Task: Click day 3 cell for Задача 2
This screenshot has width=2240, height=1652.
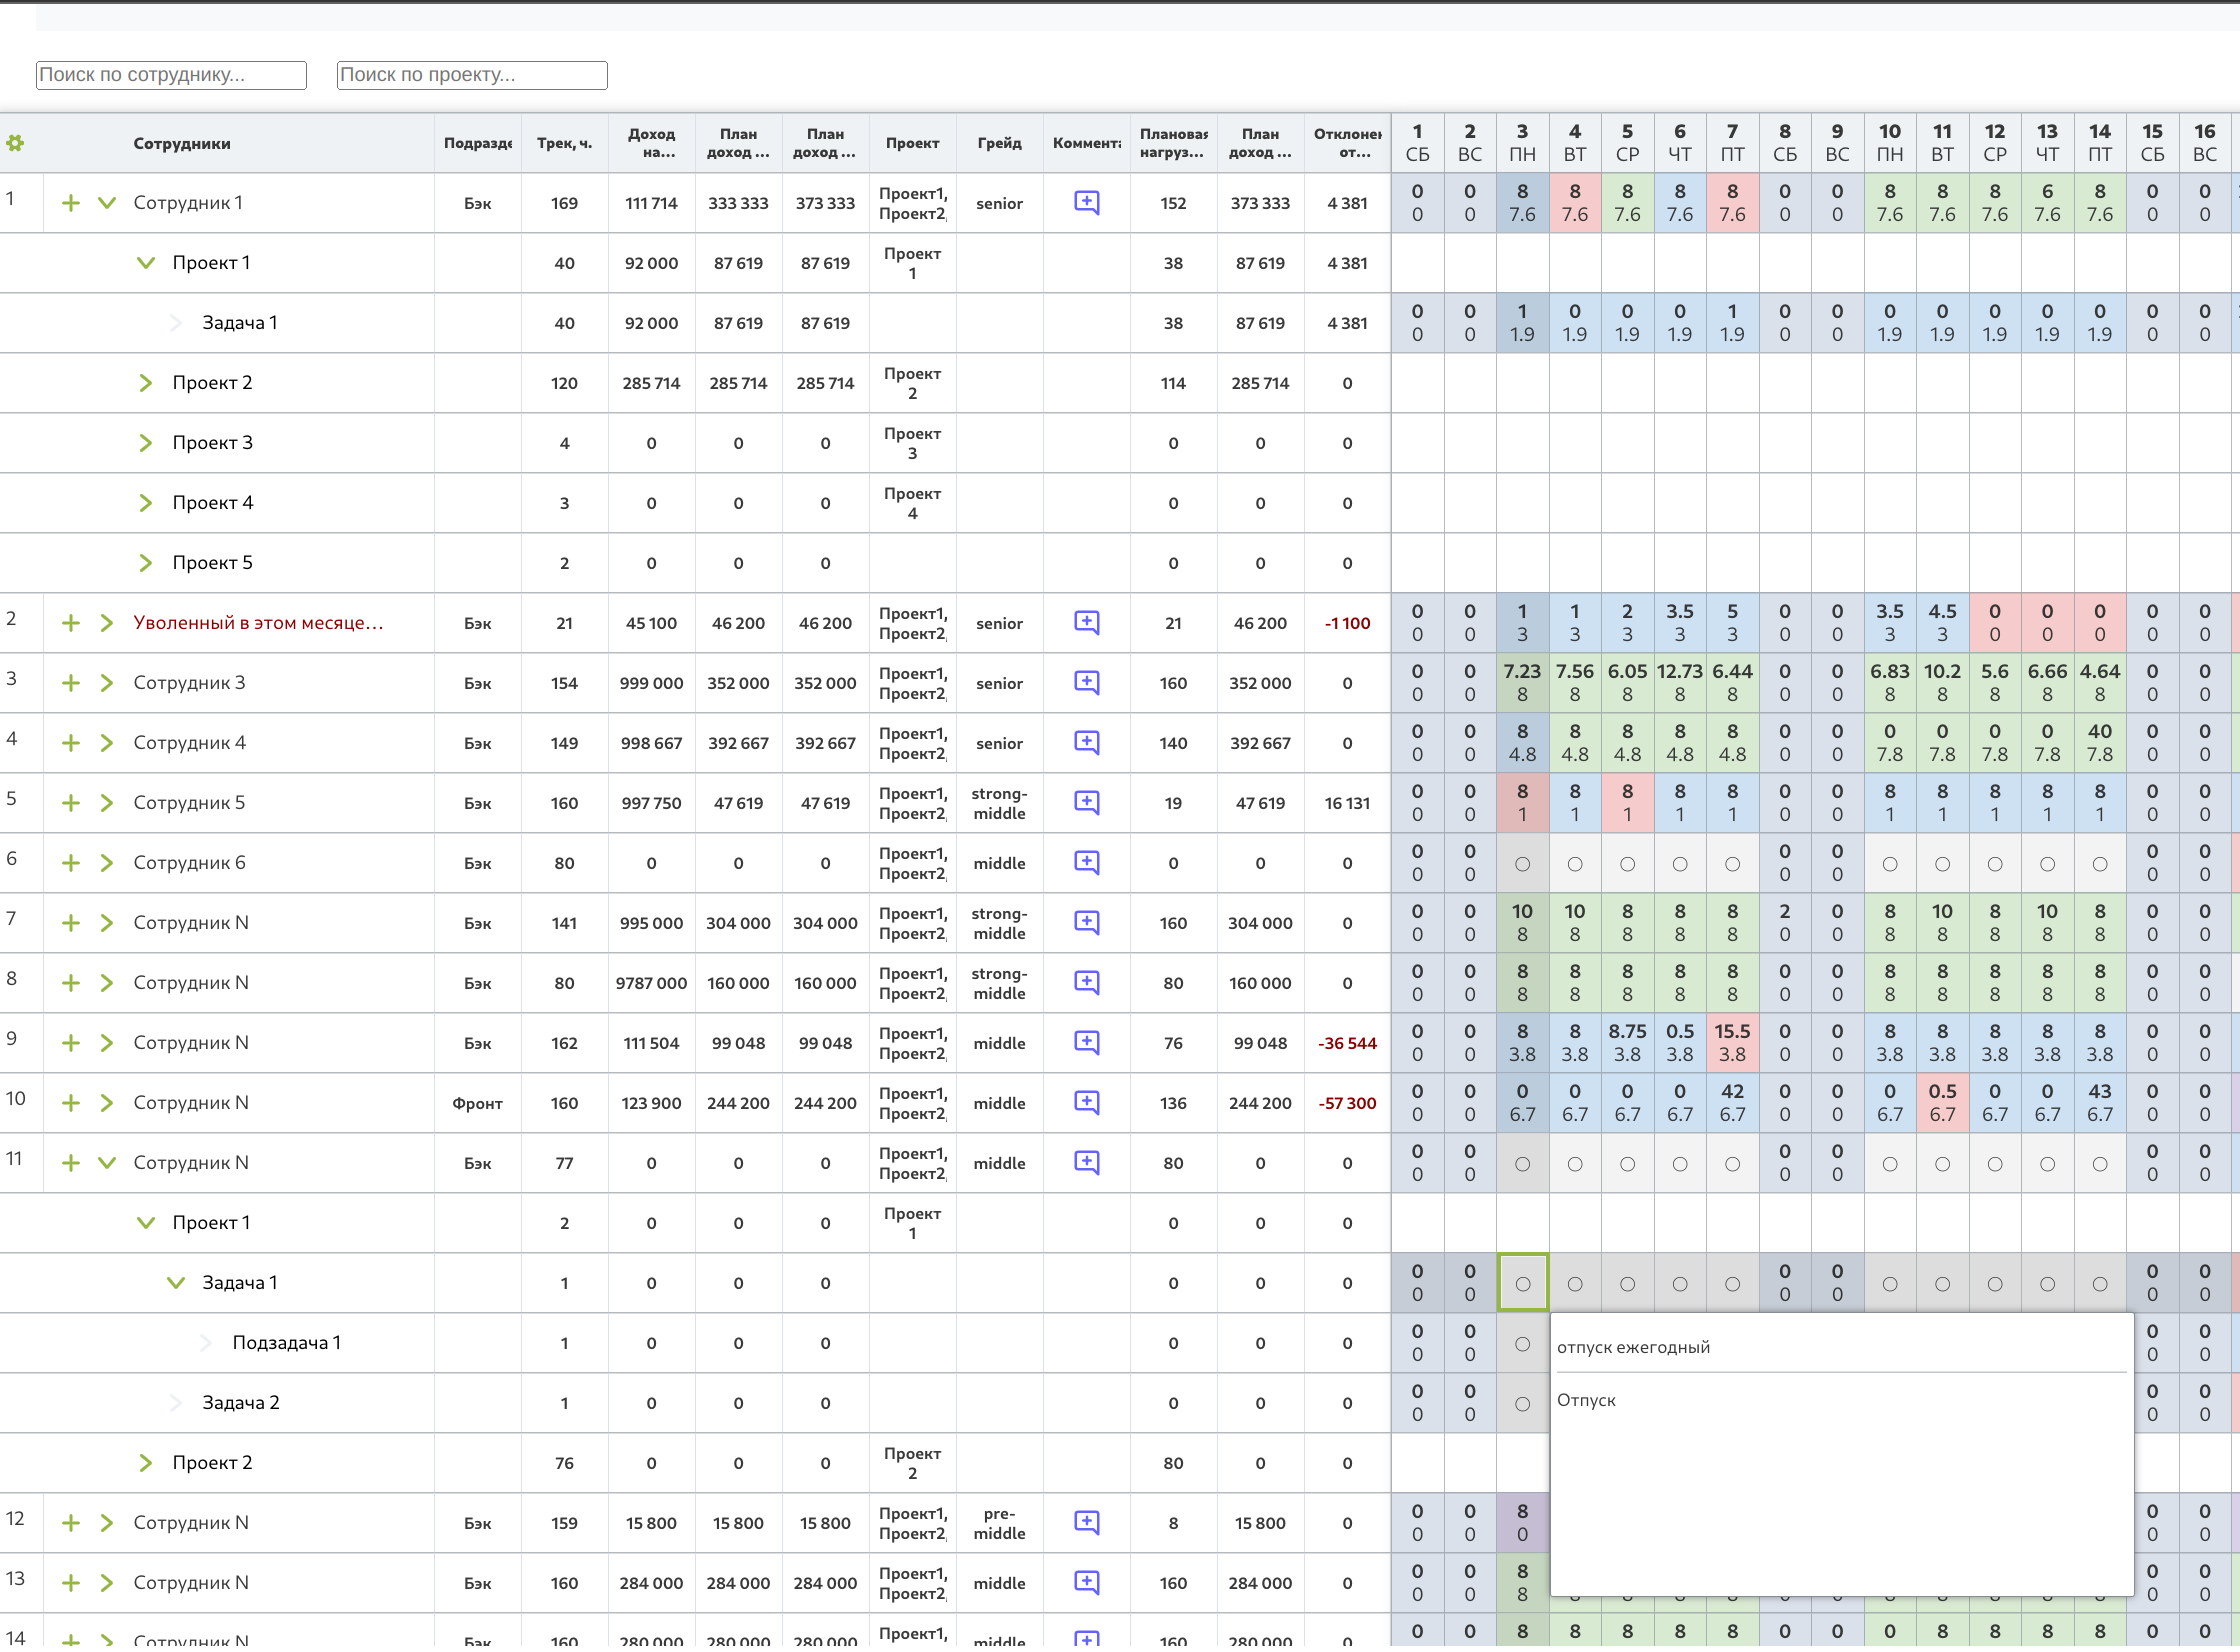Action: point(1522,1403)
